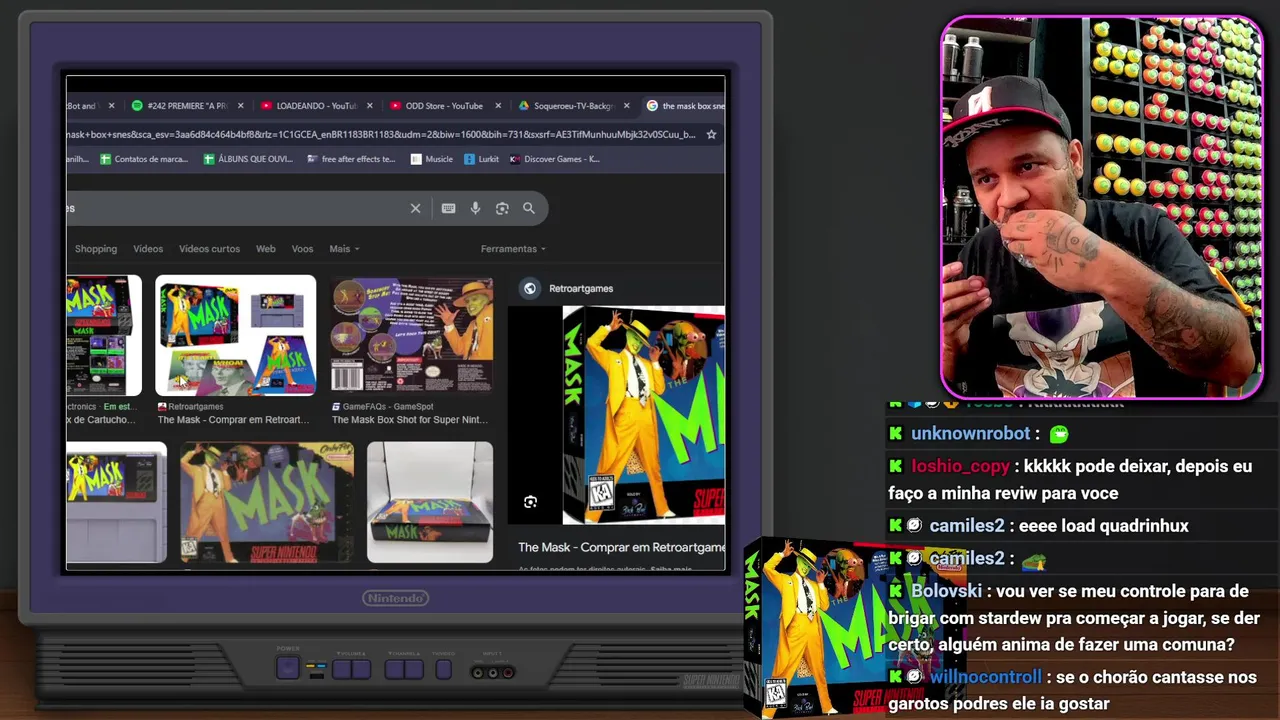1280x720 pixels.
Task: Open the 'free after effects te...' bookmark
Action: [x=352, y=159]
